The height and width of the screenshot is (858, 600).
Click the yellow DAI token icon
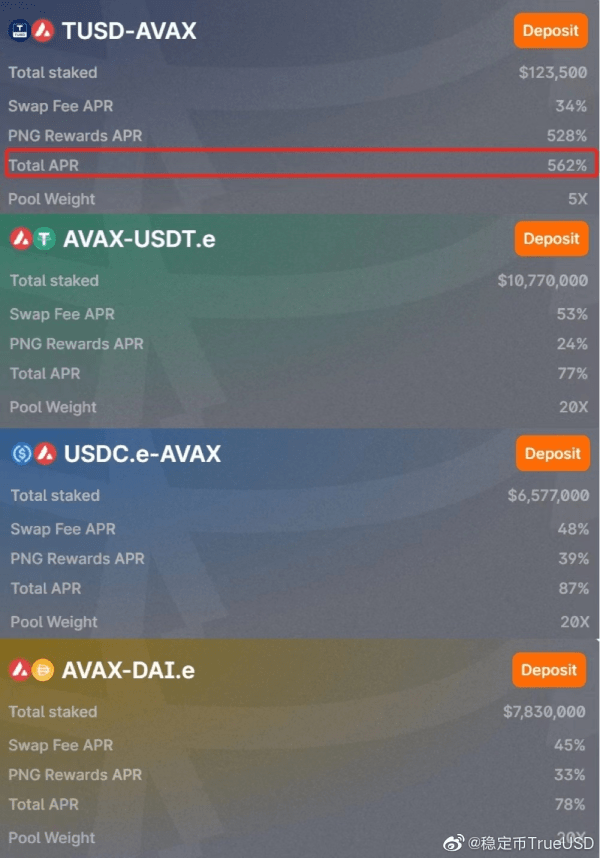(43, 670)
